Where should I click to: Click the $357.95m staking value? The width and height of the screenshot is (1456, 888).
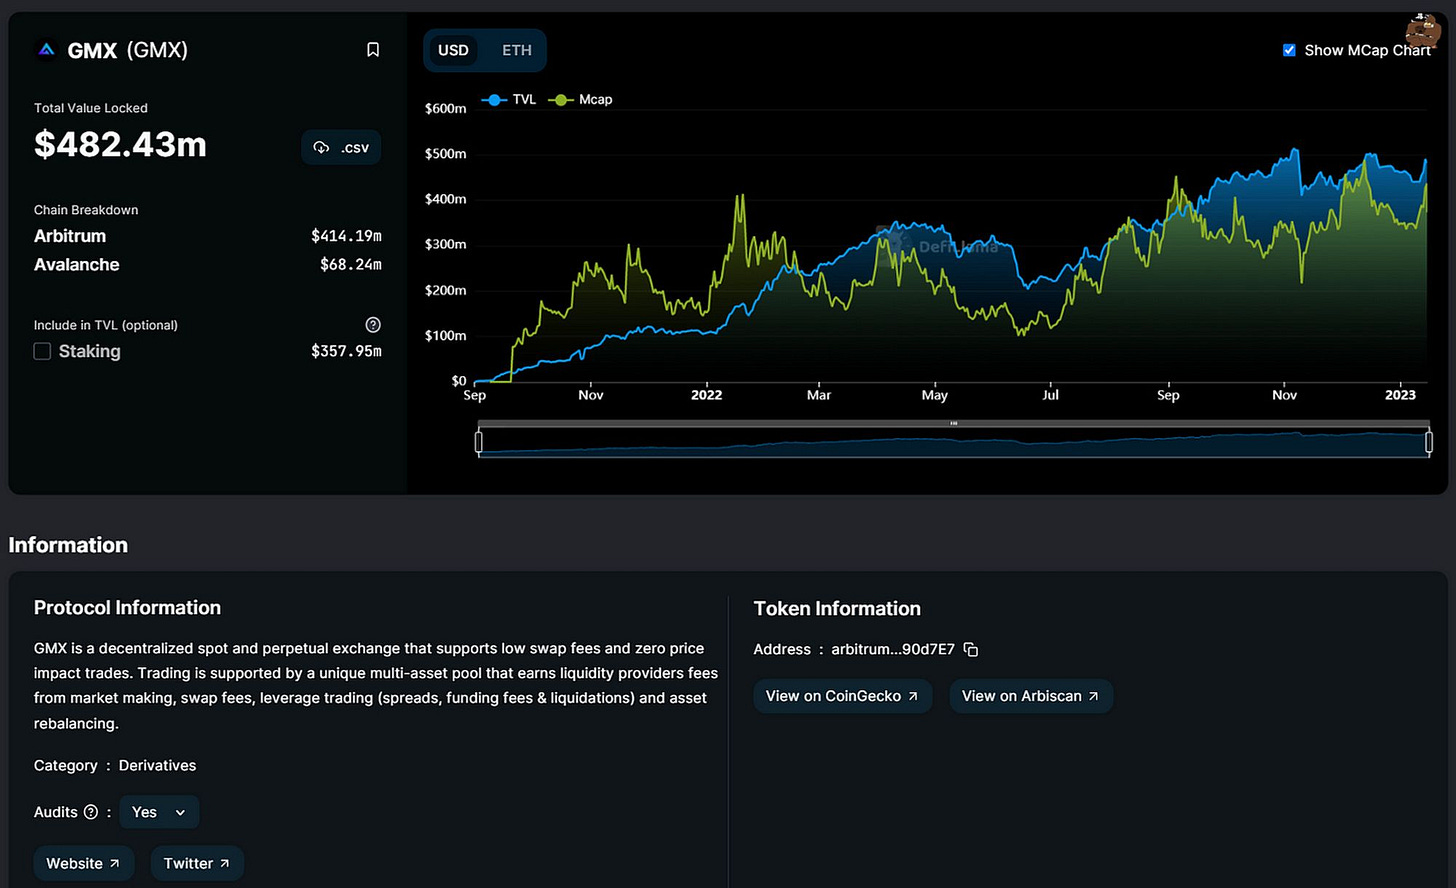pyautogui.click(x=346, y=351)
